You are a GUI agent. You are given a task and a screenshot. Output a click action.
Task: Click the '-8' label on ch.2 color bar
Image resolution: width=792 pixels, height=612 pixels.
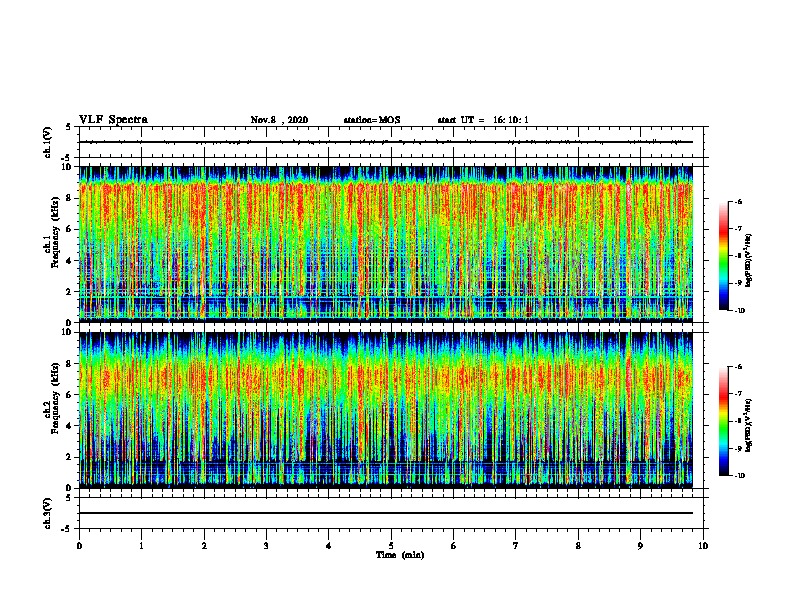pos(738,421)
